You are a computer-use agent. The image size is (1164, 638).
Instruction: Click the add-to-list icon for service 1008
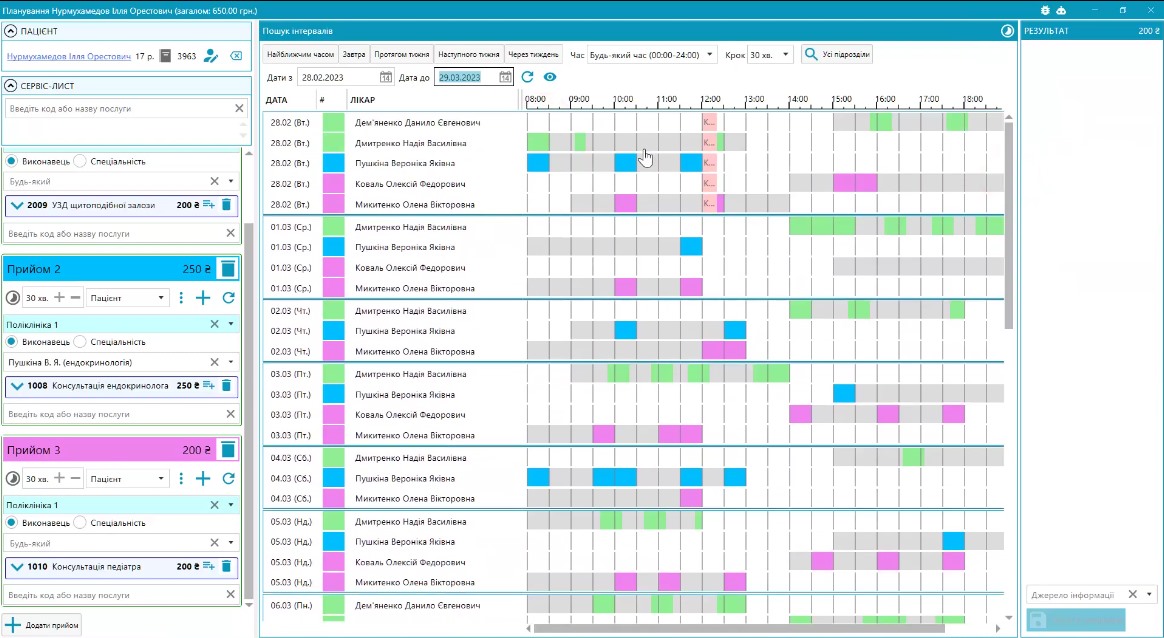[x=208, y=385]
